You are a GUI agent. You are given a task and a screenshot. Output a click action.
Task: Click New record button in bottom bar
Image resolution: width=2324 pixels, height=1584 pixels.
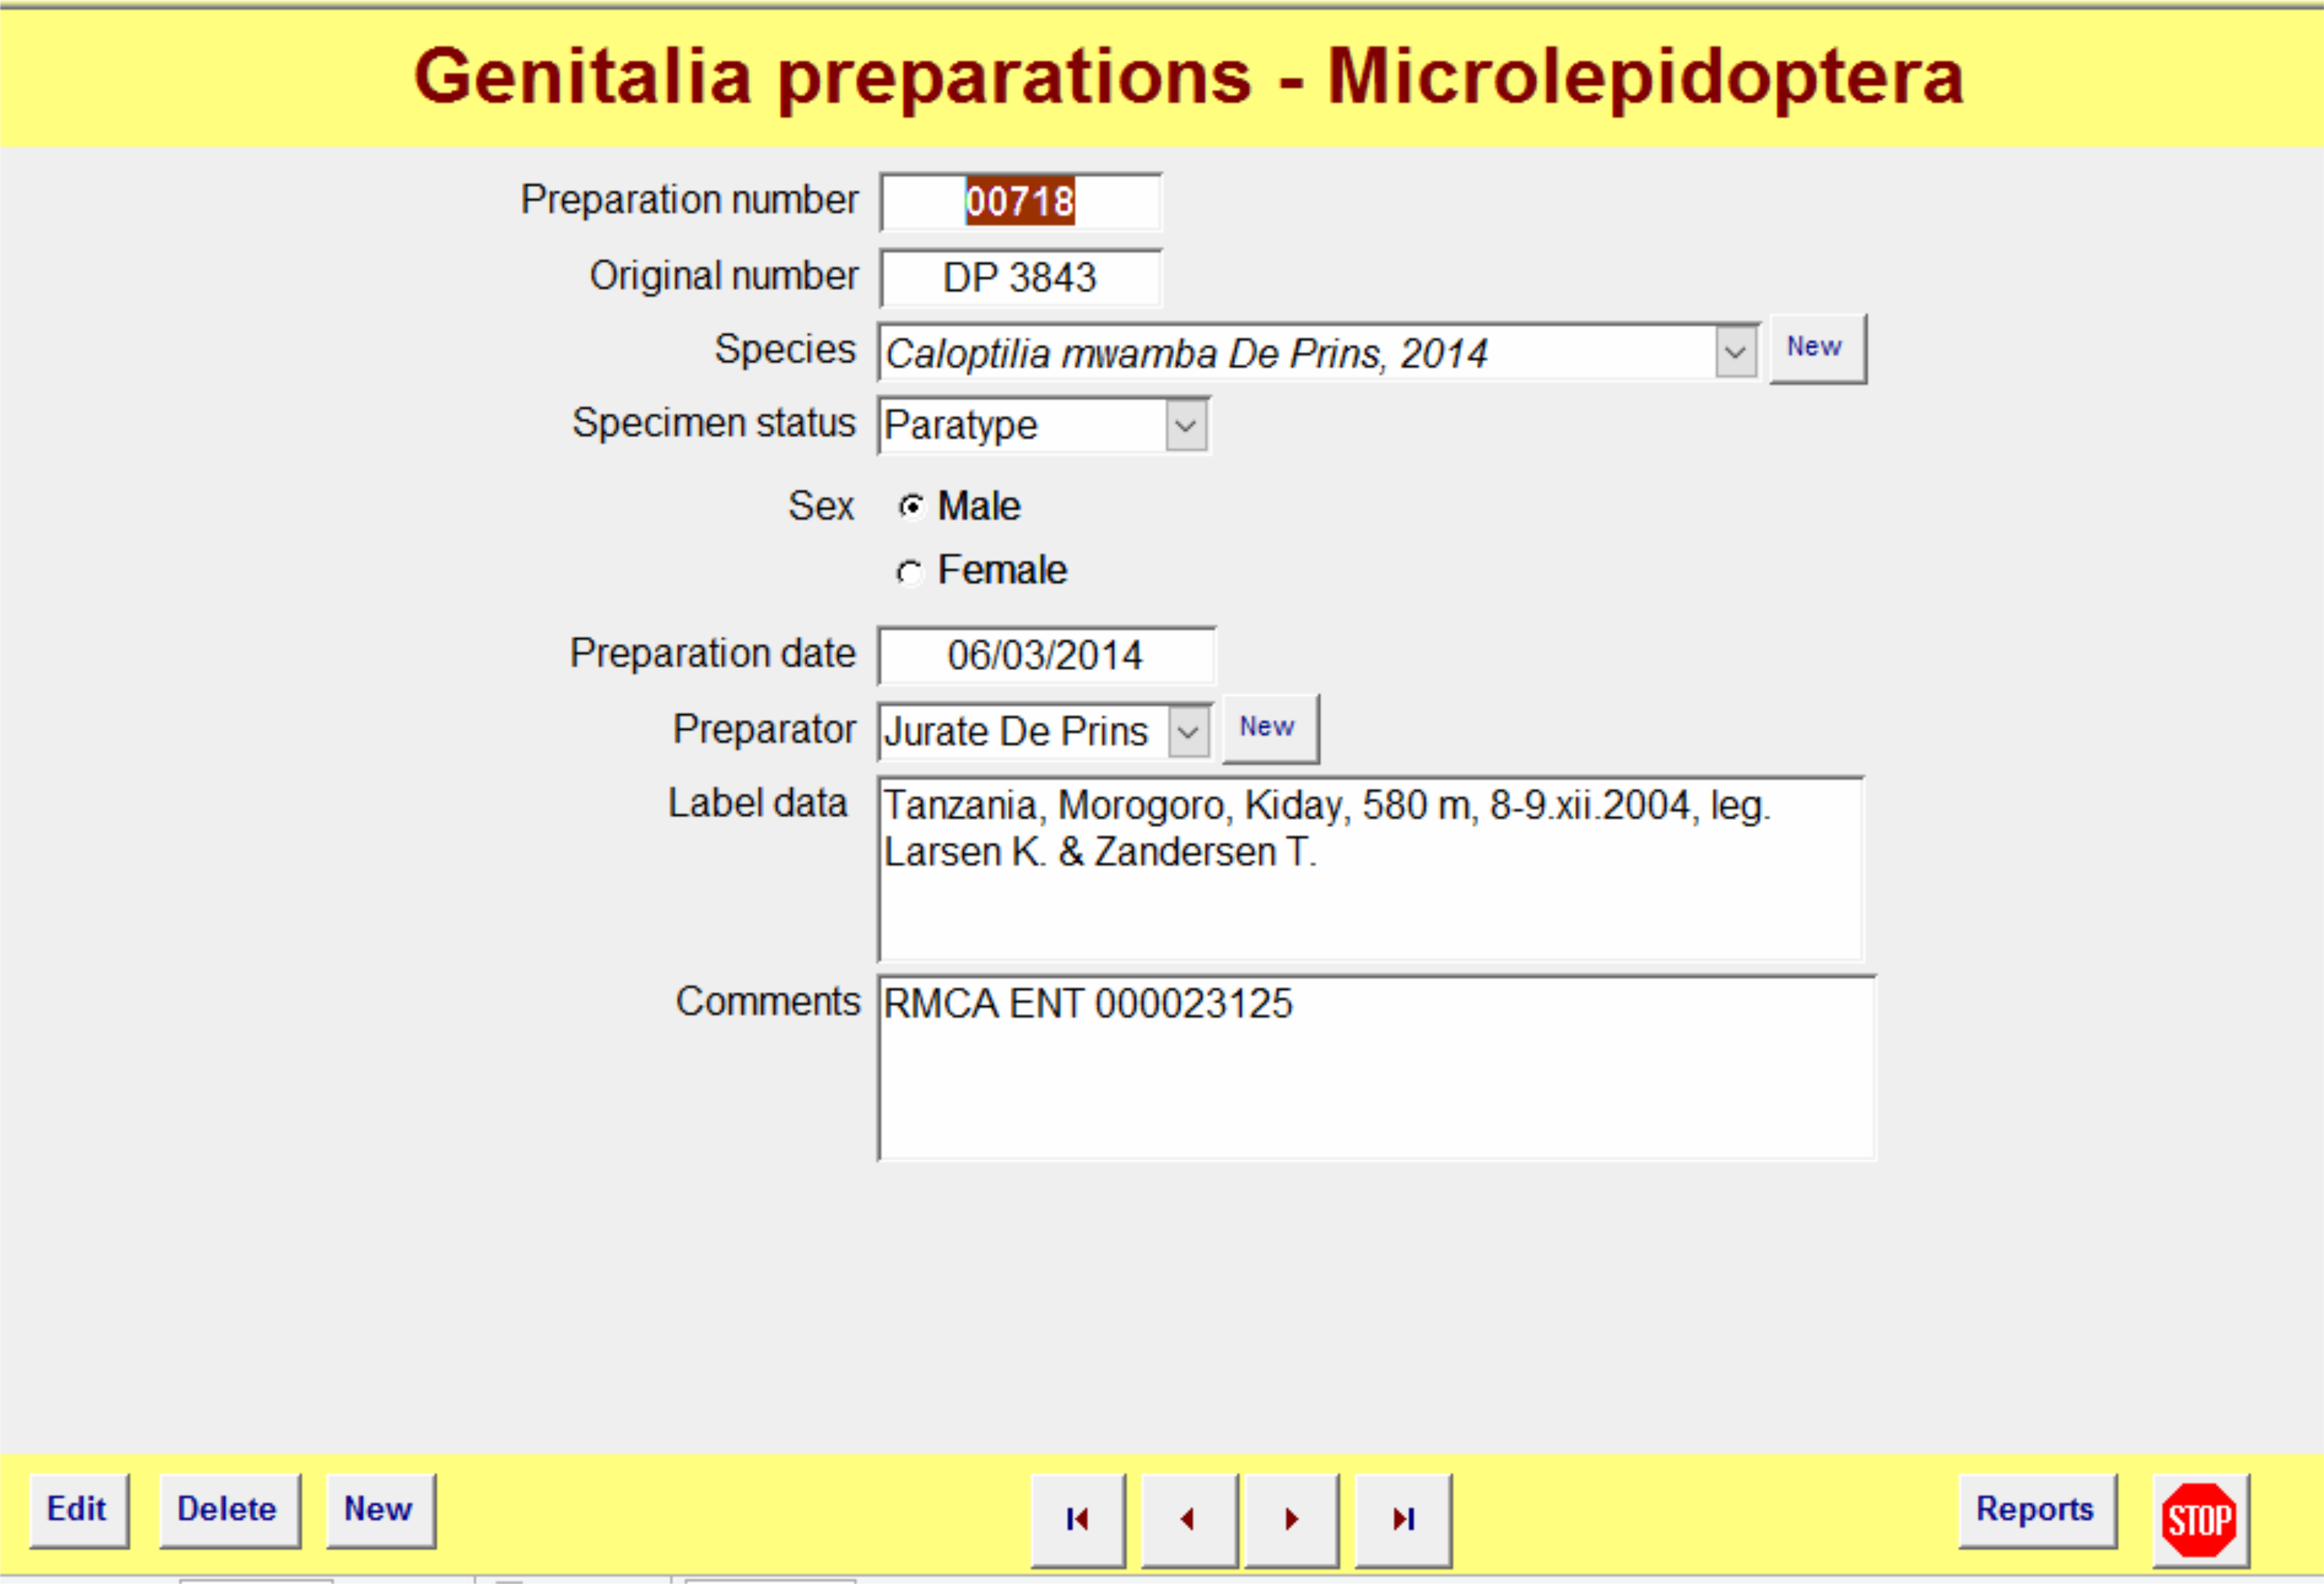point(380,1510)
